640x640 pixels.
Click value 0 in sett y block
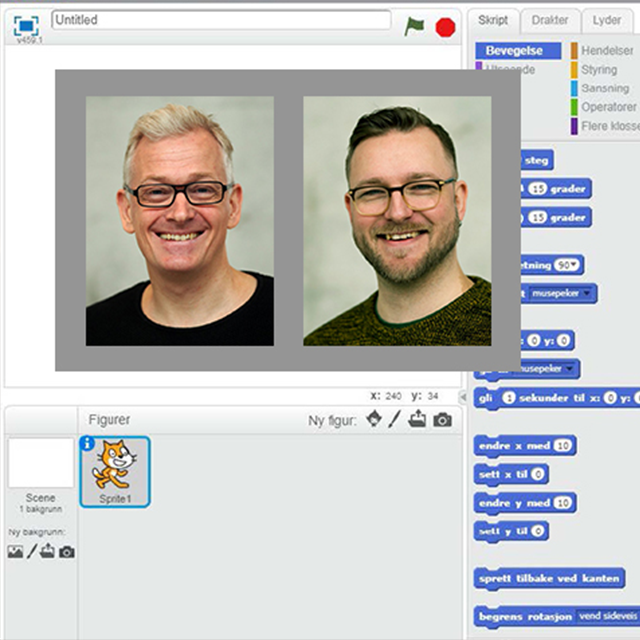tap(538, 531)
